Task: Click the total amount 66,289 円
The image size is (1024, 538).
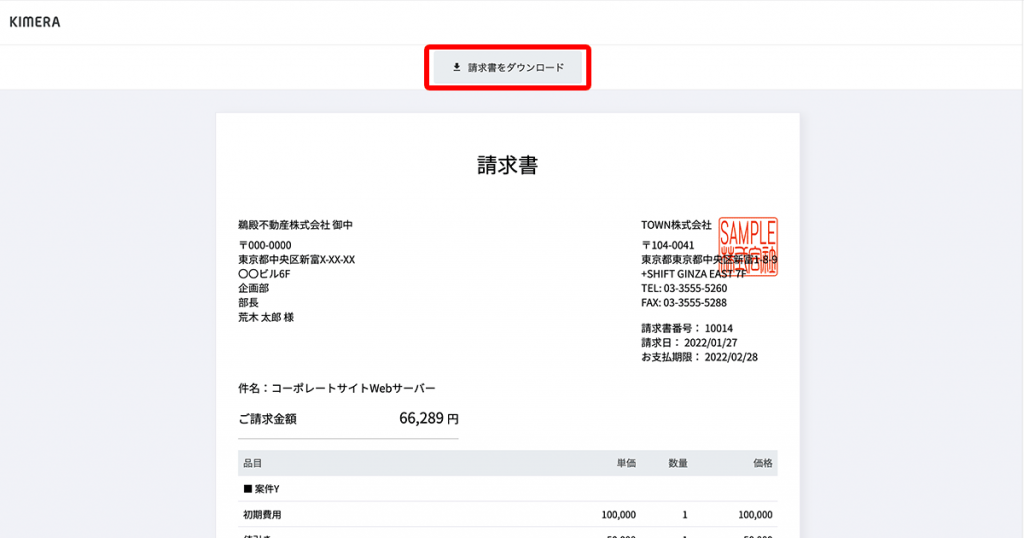Action: tap(428, 419)
